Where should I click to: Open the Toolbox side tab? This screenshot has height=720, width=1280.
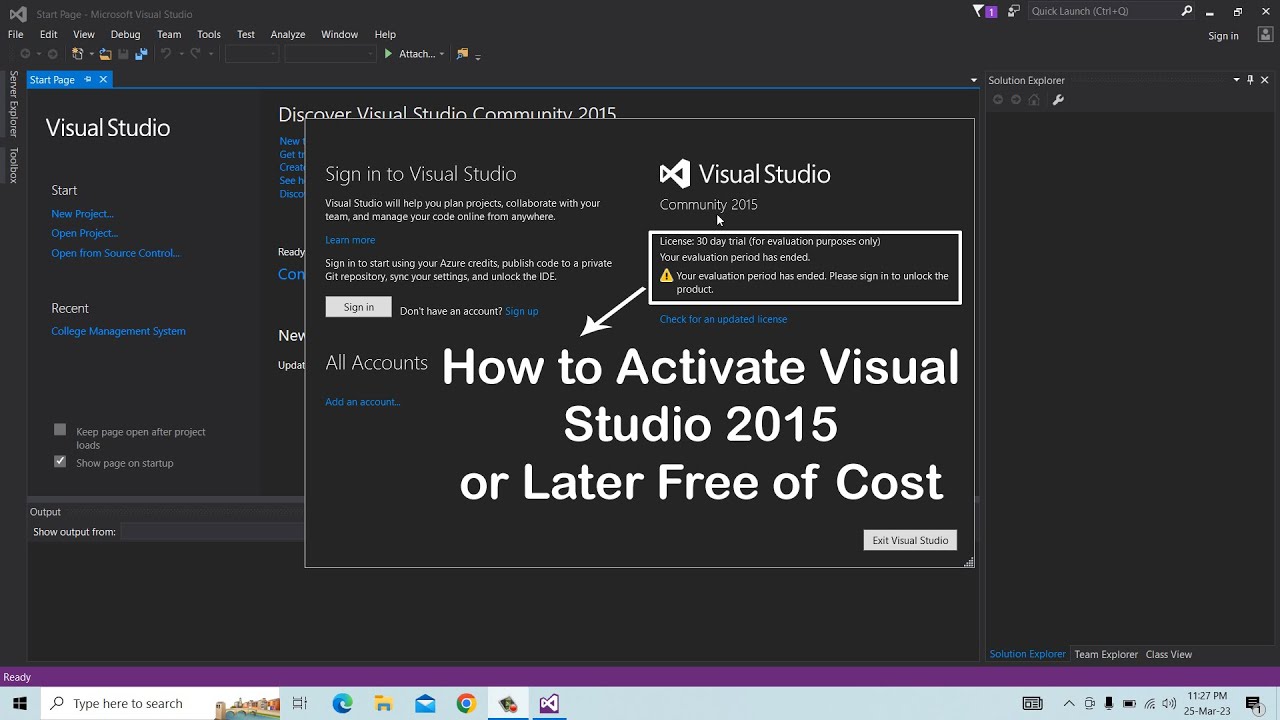[x=13, y=165]
